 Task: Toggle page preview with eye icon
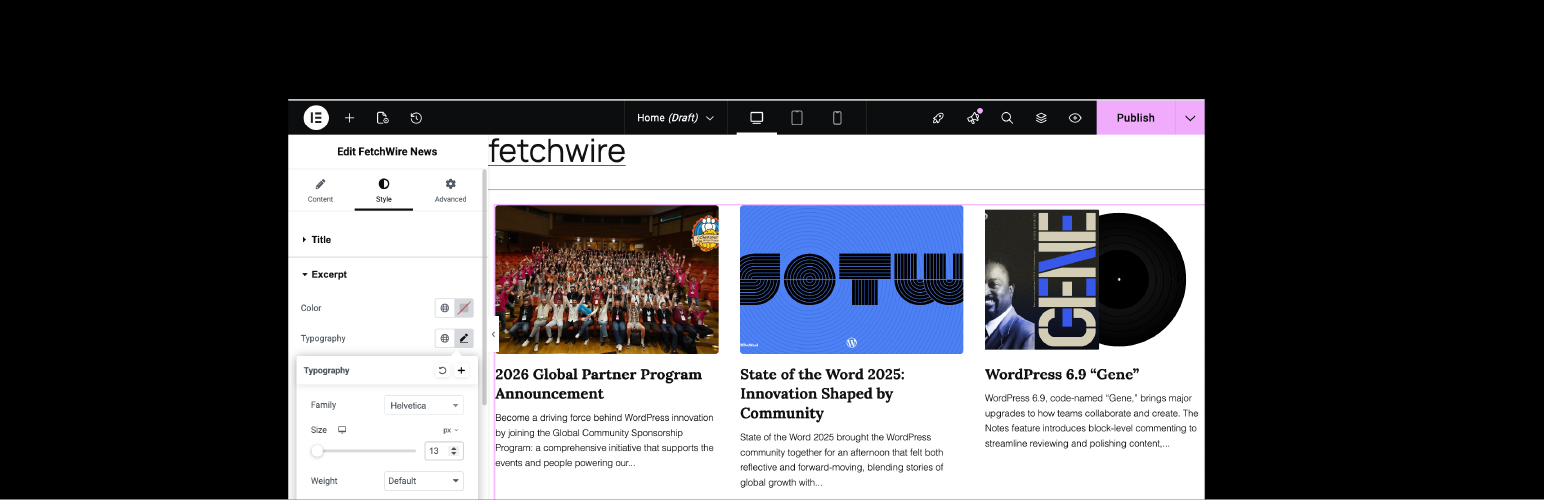coord(1075,118)
